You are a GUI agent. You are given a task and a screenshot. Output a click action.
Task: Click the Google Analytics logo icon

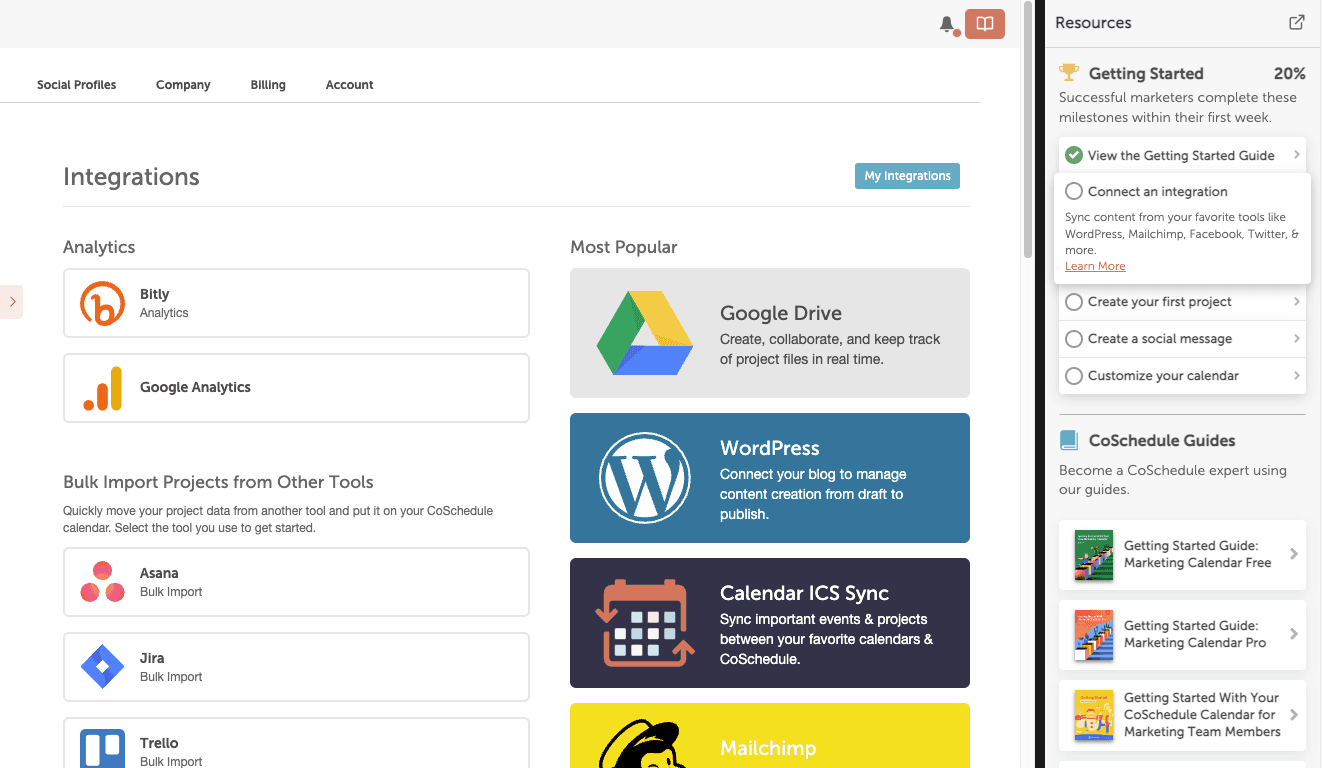point(102,388)
